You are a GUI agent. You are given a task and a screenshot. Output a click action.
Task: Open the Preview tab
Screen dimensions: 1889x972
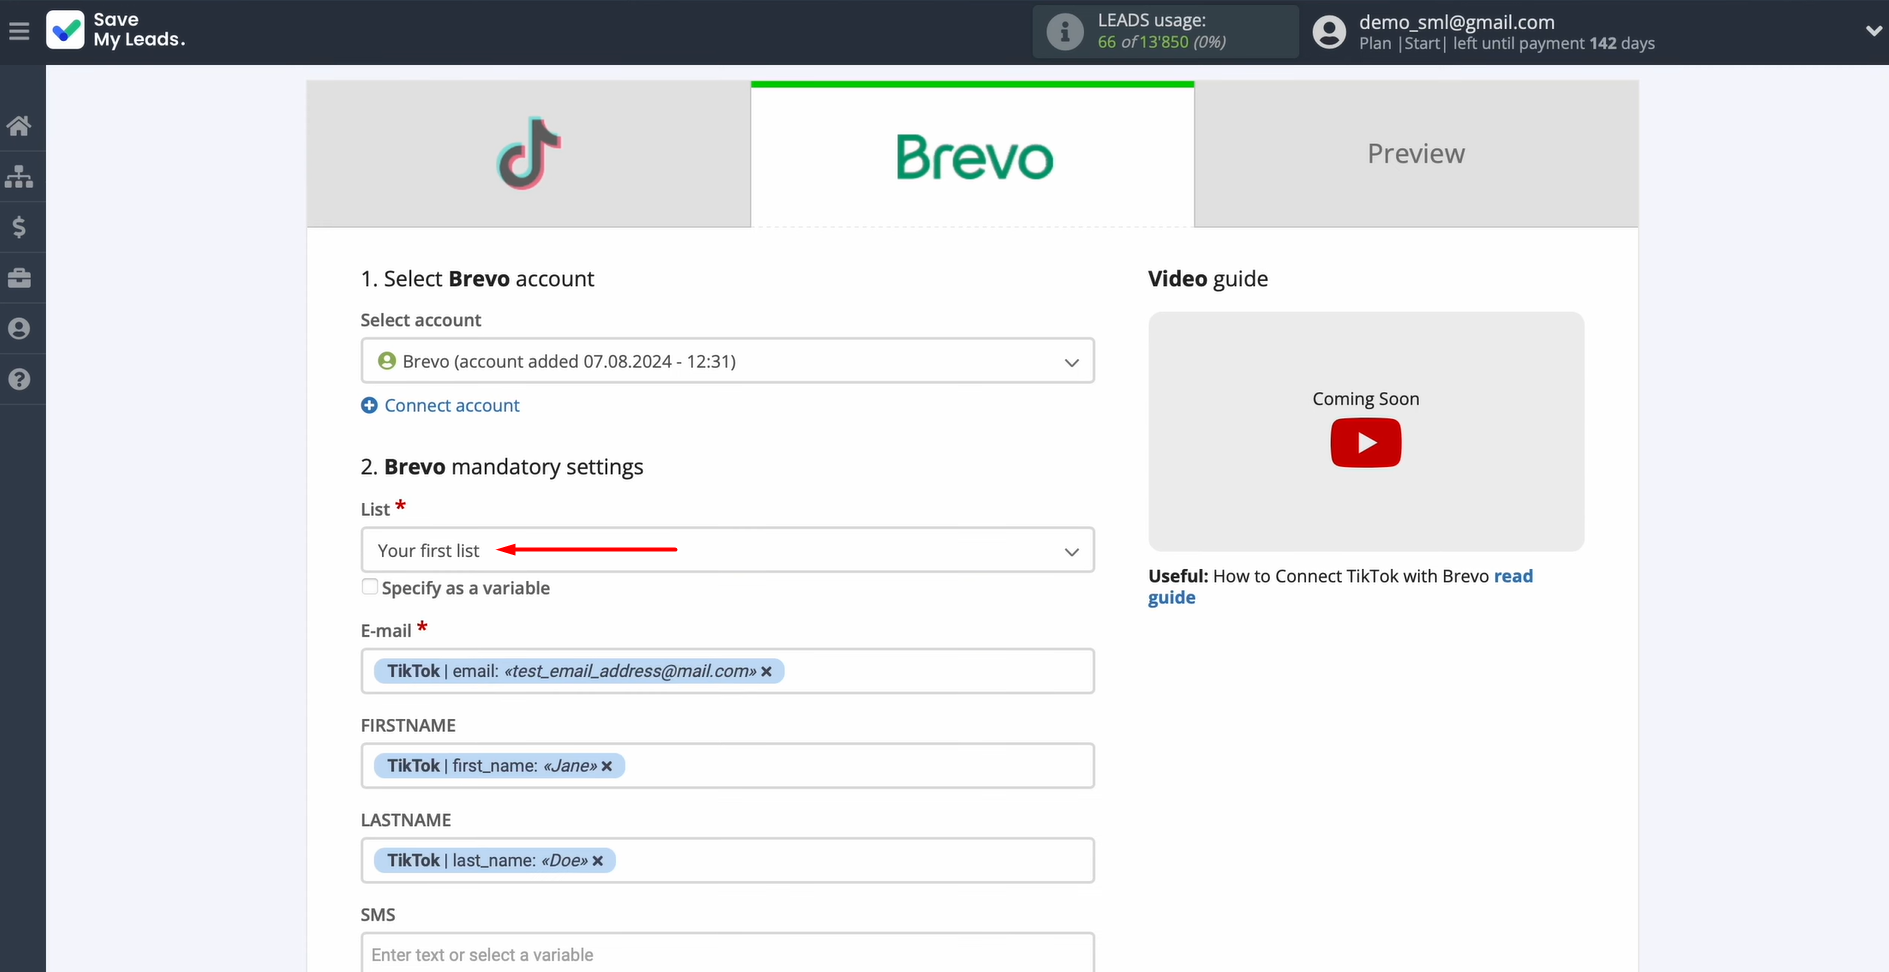point(1416,154)
